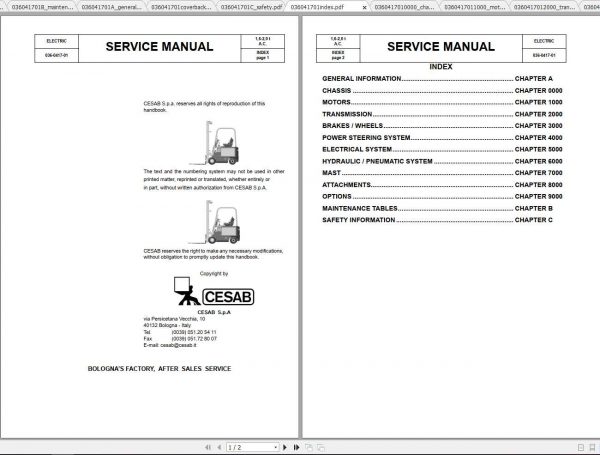Click the INDEX heading on page 2
The height and width of the screenshot is (455, 600).
pos(441,67)
